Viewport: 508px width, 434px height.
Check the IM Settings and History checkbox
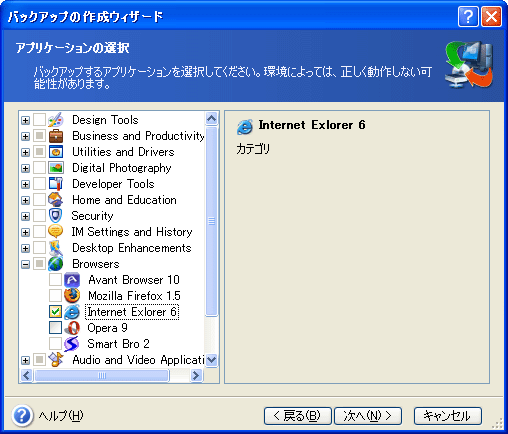coord(40,232)
